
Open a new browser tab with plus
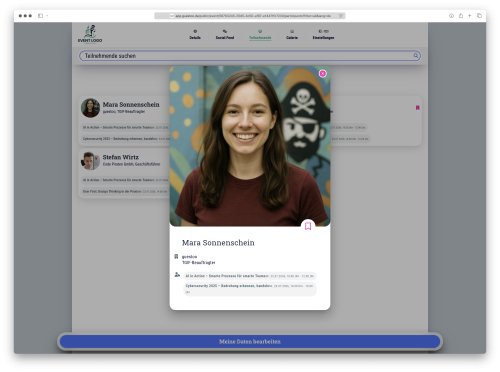pyautogui.click(x=470, y=16)
